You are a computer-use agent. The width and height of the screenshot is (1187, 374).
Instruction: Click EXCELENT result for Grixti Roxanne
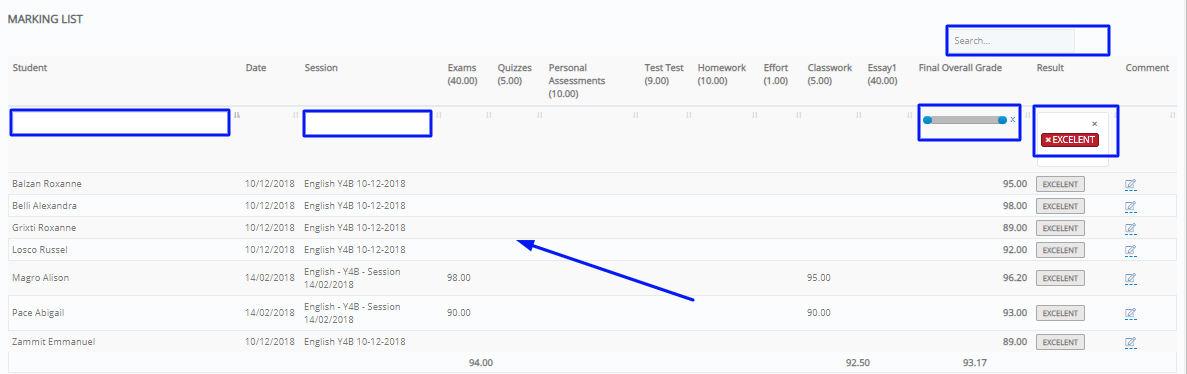click(1060, 228)
